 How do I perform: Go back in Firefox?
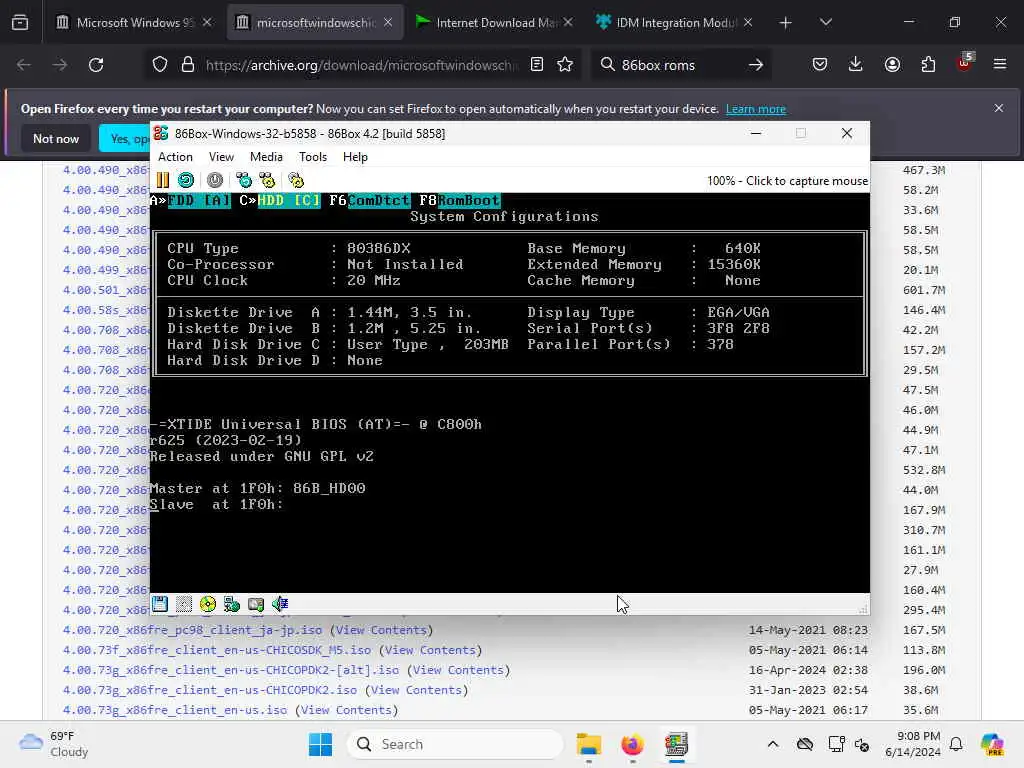[24, 65]
